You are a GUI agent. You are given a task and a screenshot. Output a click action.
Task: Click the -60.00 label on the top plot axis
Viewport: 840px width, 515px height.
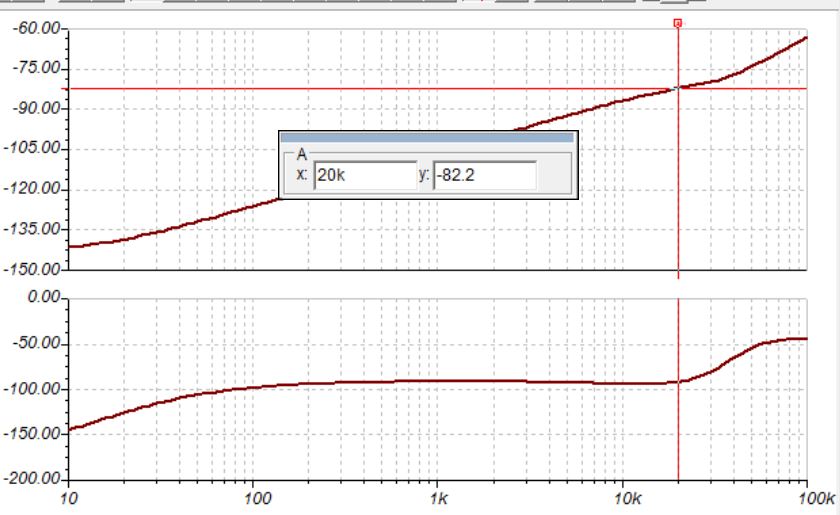point(35,28)
